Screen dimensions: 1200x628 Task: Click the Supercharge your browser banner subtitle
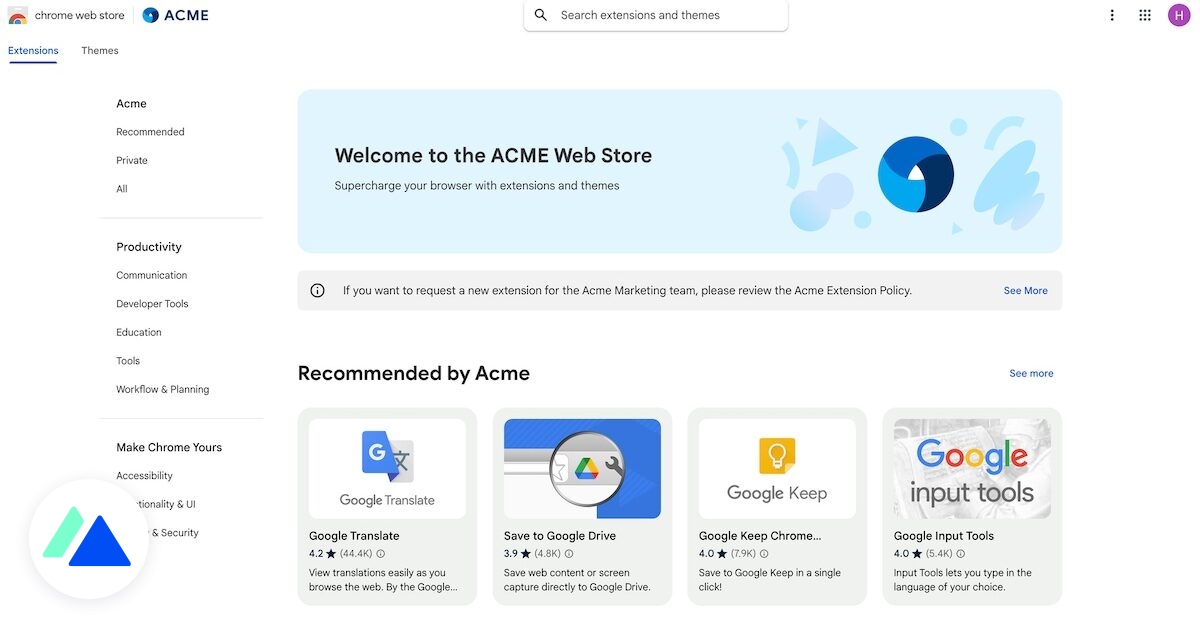(477, 186)
